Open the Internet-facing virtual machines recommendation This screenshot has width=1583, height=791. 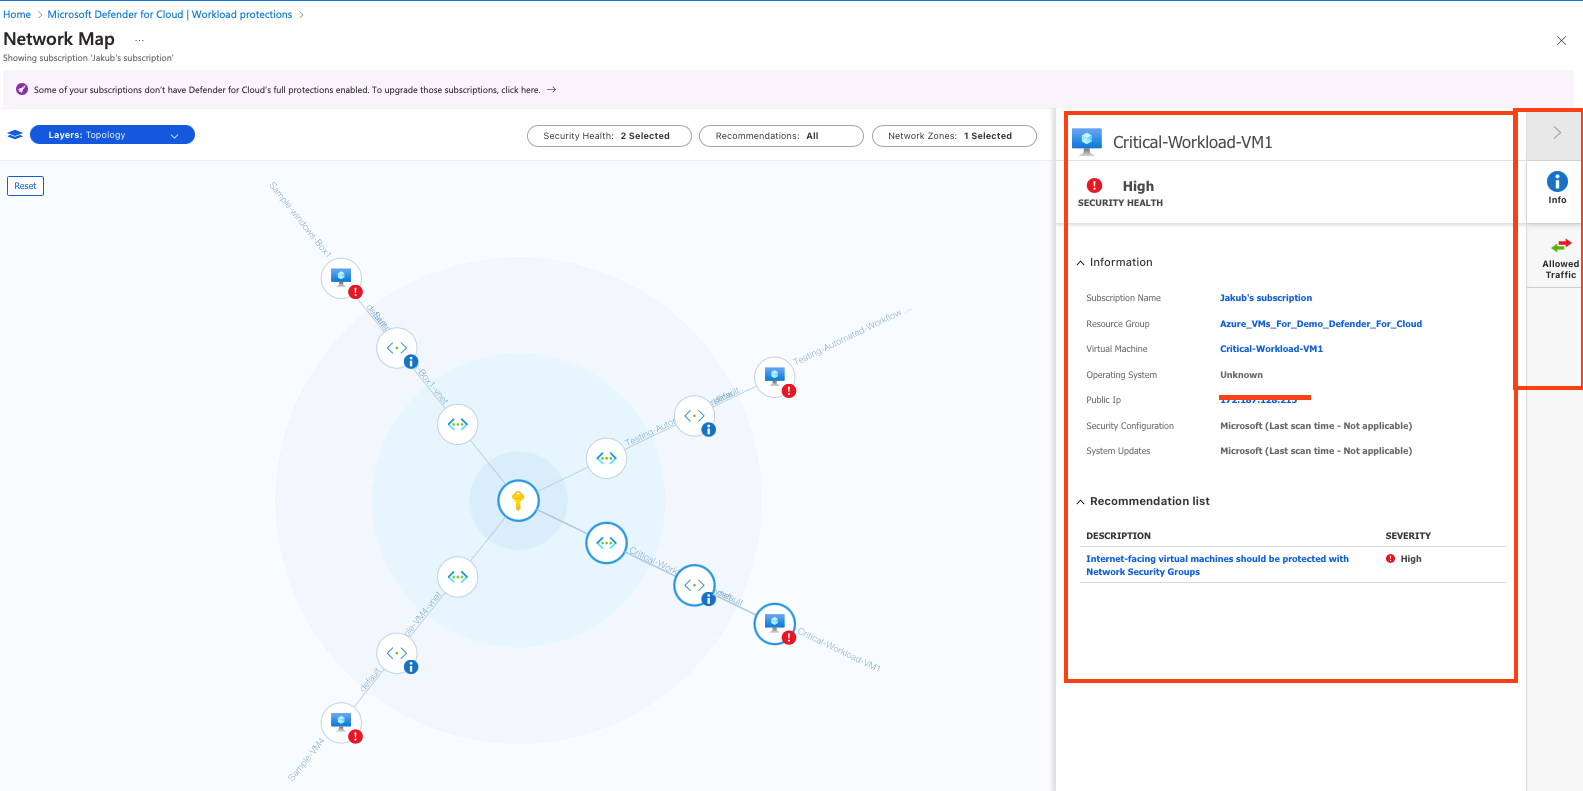[x=1217, y=565]
